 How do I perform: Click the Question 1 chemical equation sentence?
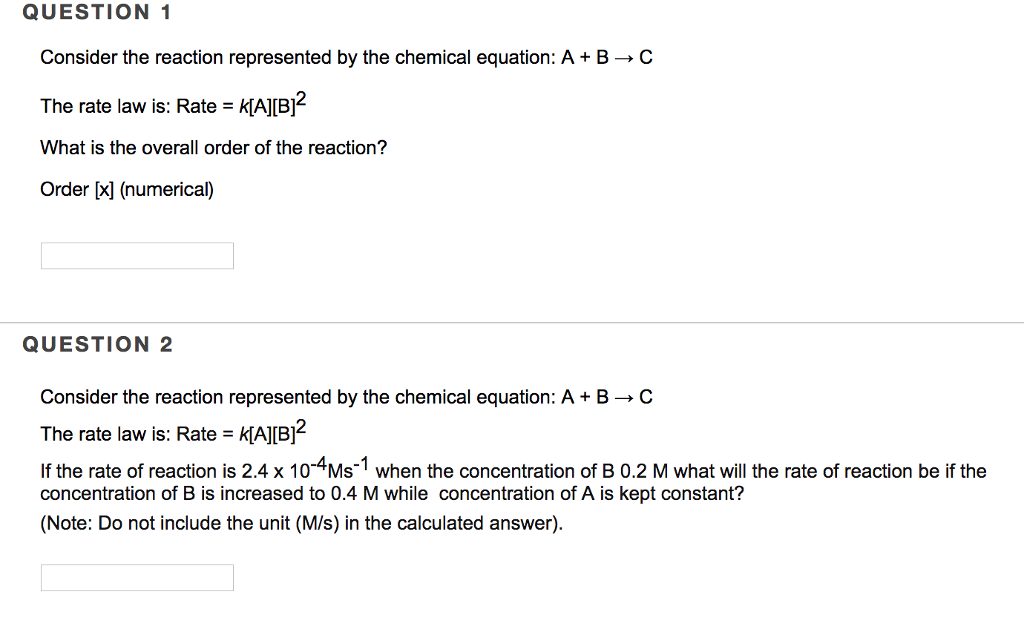346,58
